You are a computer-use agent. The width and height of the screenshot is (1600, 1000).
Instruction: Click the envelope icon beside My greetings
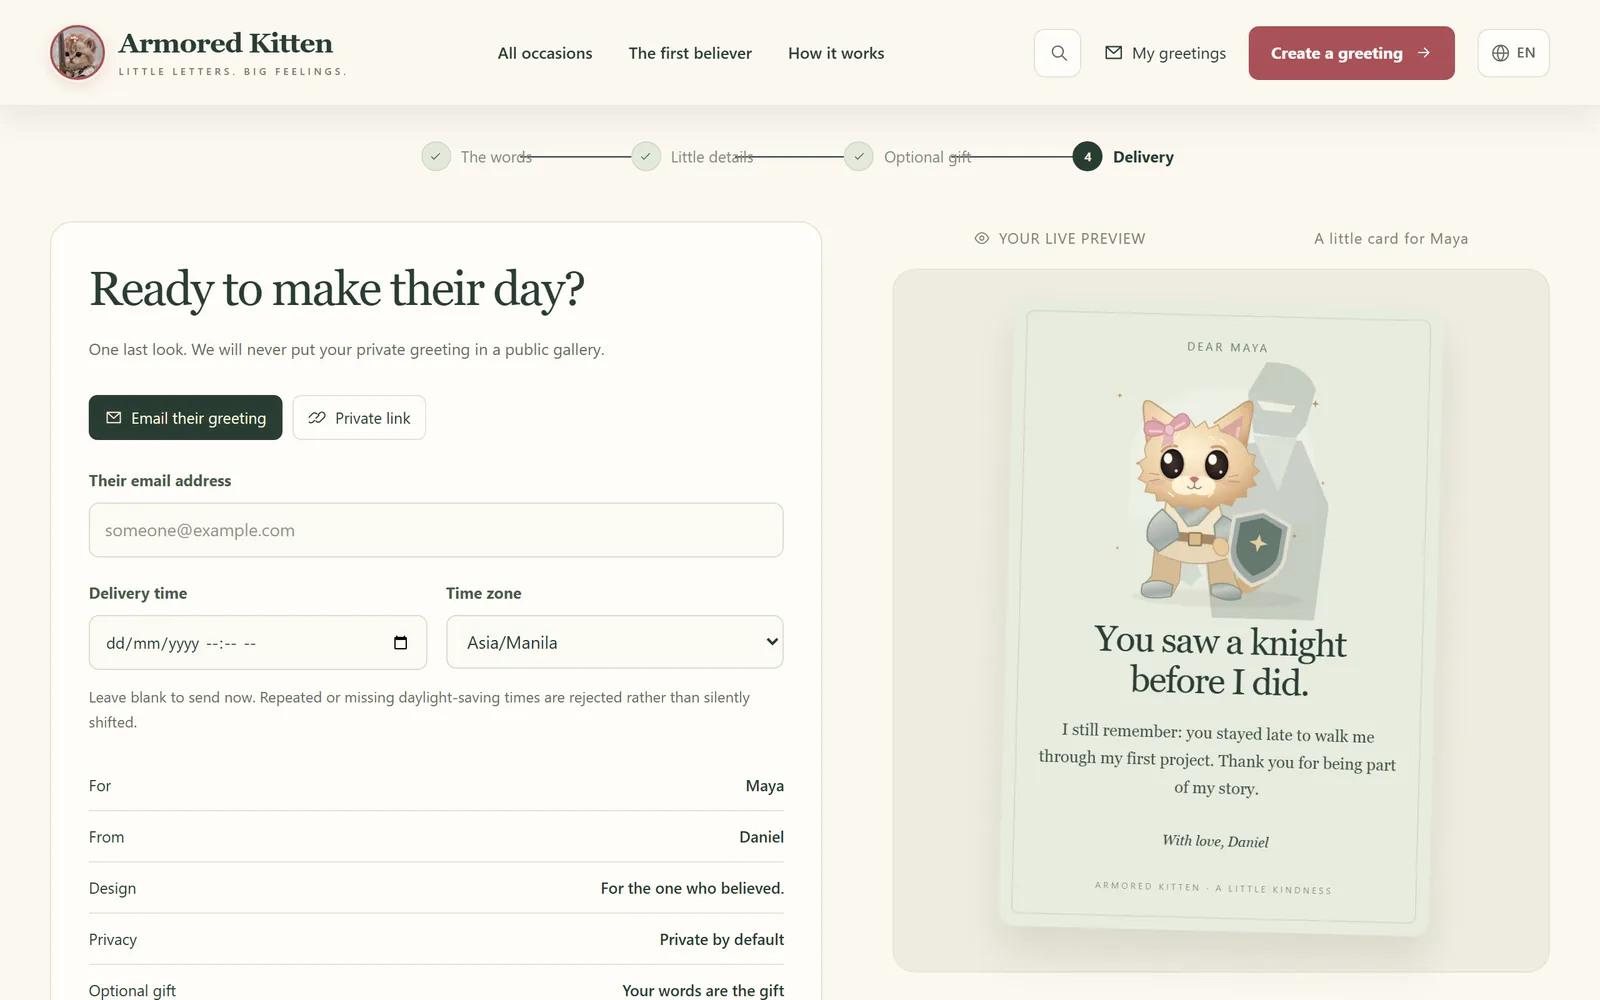pos(1113,53)
